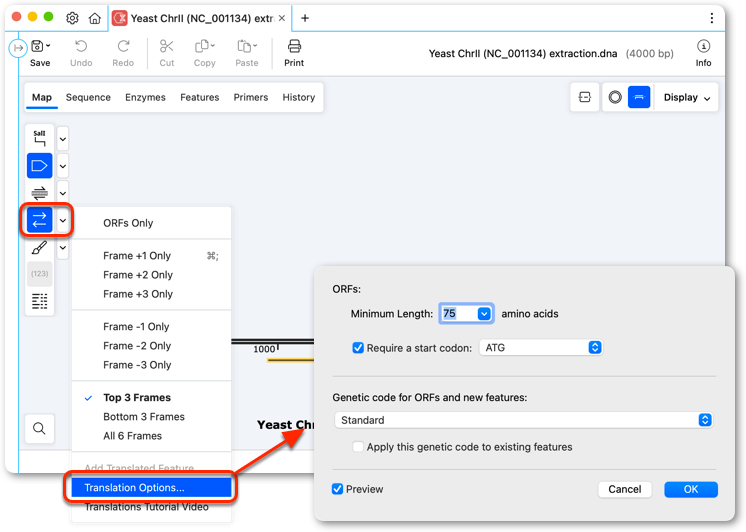Toggle the (123) numbering icon
This screenshot has width=746, height=532.
pos(39,274)
